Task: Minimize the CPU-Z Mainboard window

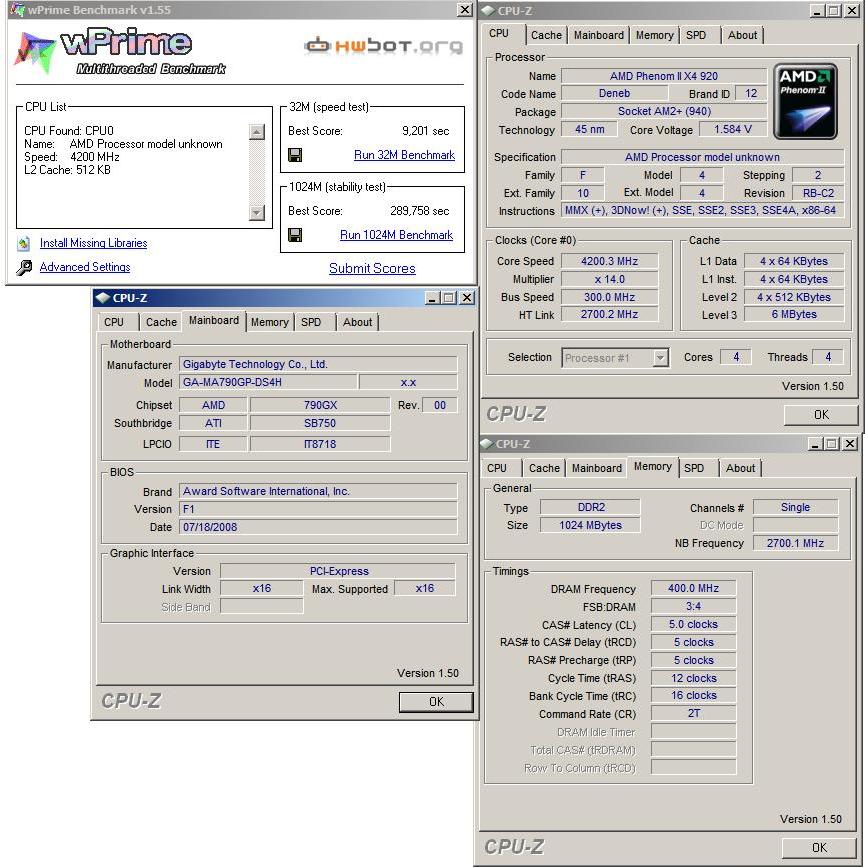Action: pyautogui.click(x=432, y=298)
